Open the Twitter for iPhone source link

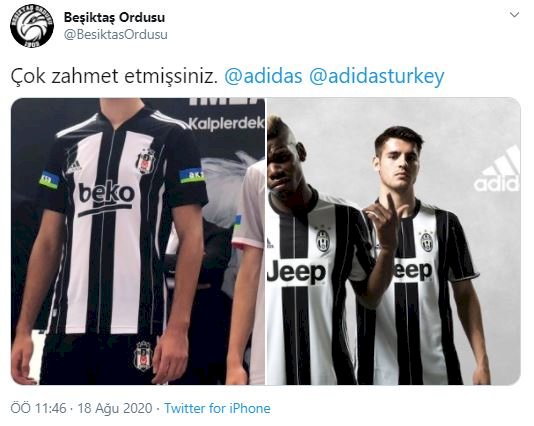[217, 408]
